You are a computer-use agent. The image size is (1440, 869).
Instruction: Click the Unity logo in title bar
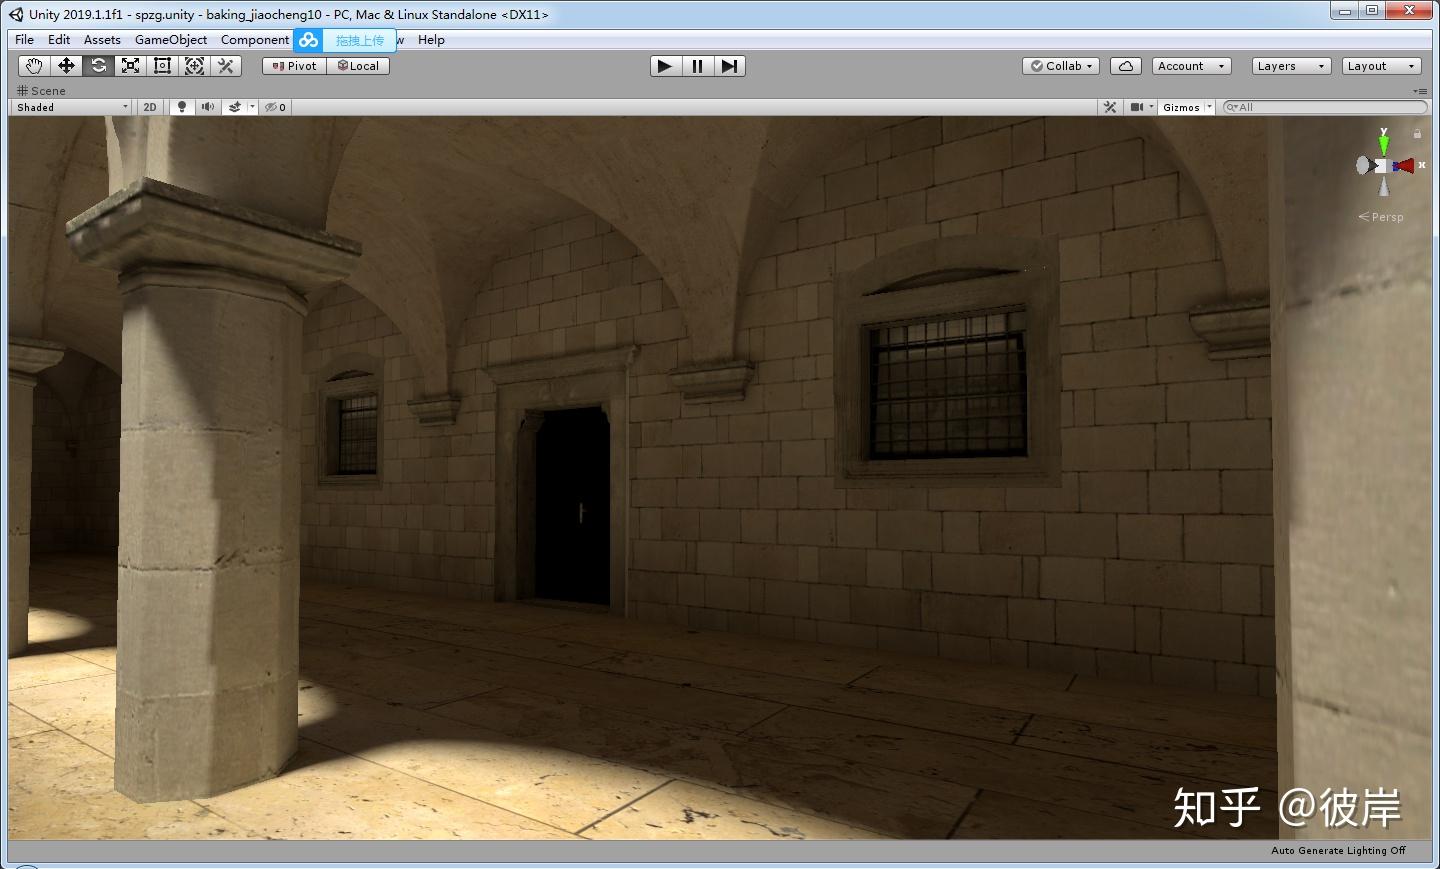16,14
